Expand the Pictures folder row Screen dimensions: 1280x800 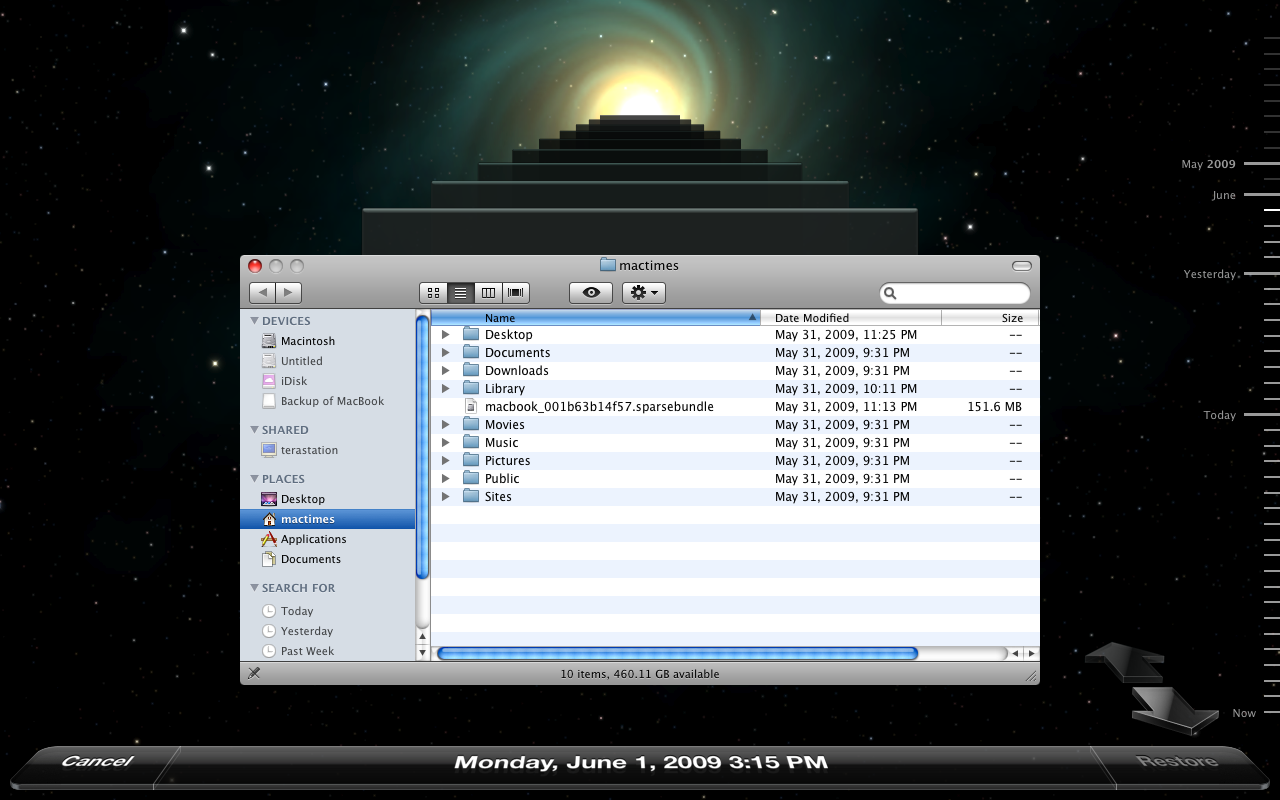[x=446, y=461]
